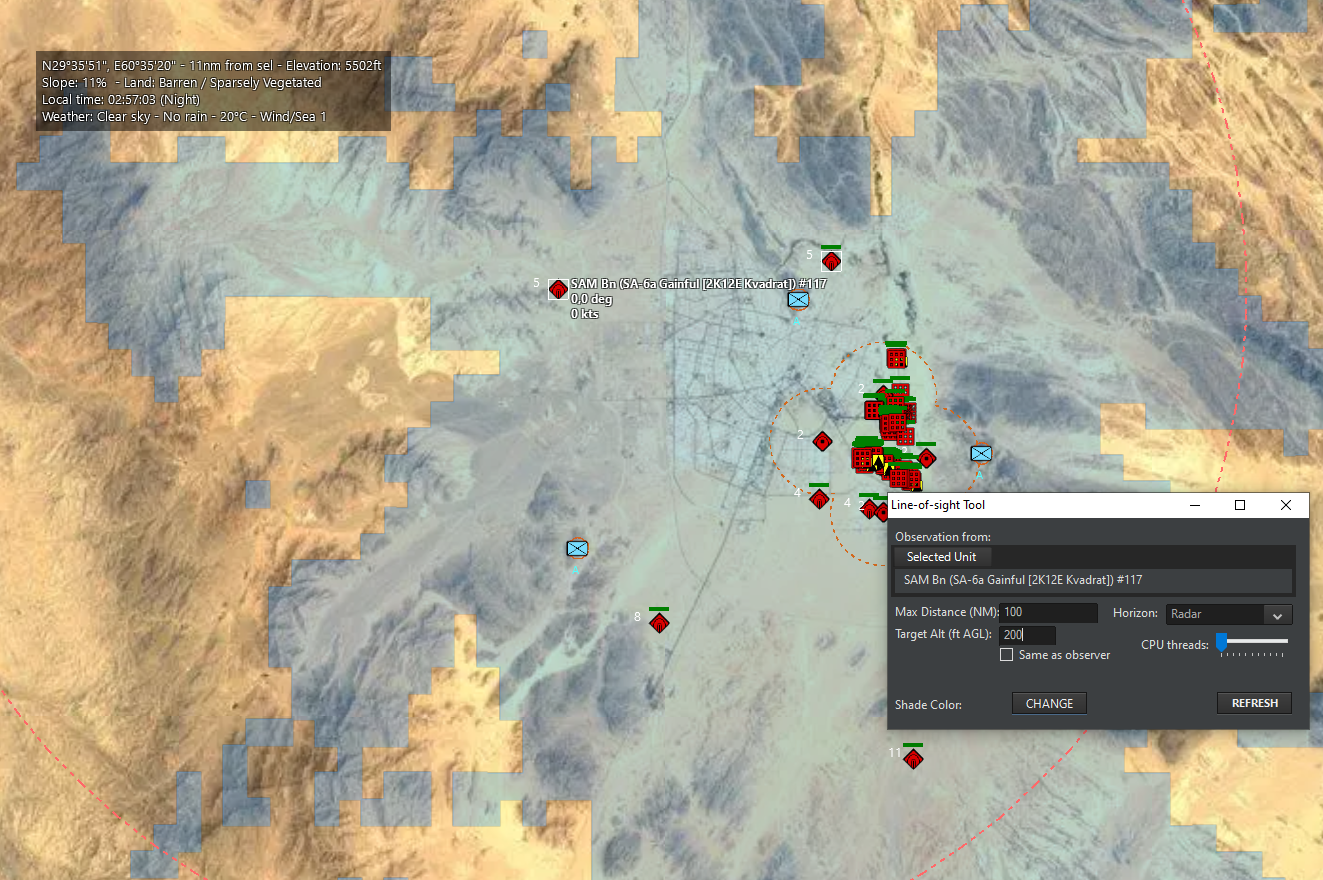Screen dimensions: 1323x880
Task: Select the red ground unit labeled 8
Action: (x=659, y=623)
